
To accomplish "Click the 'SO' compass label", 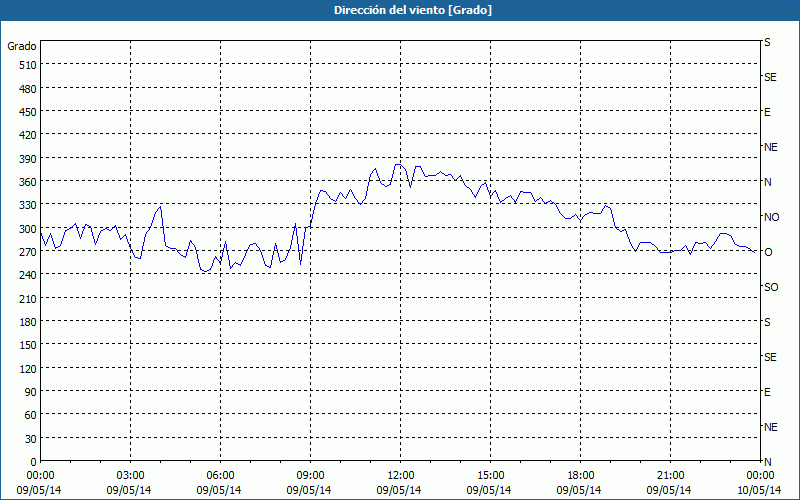I will point(771,287).
